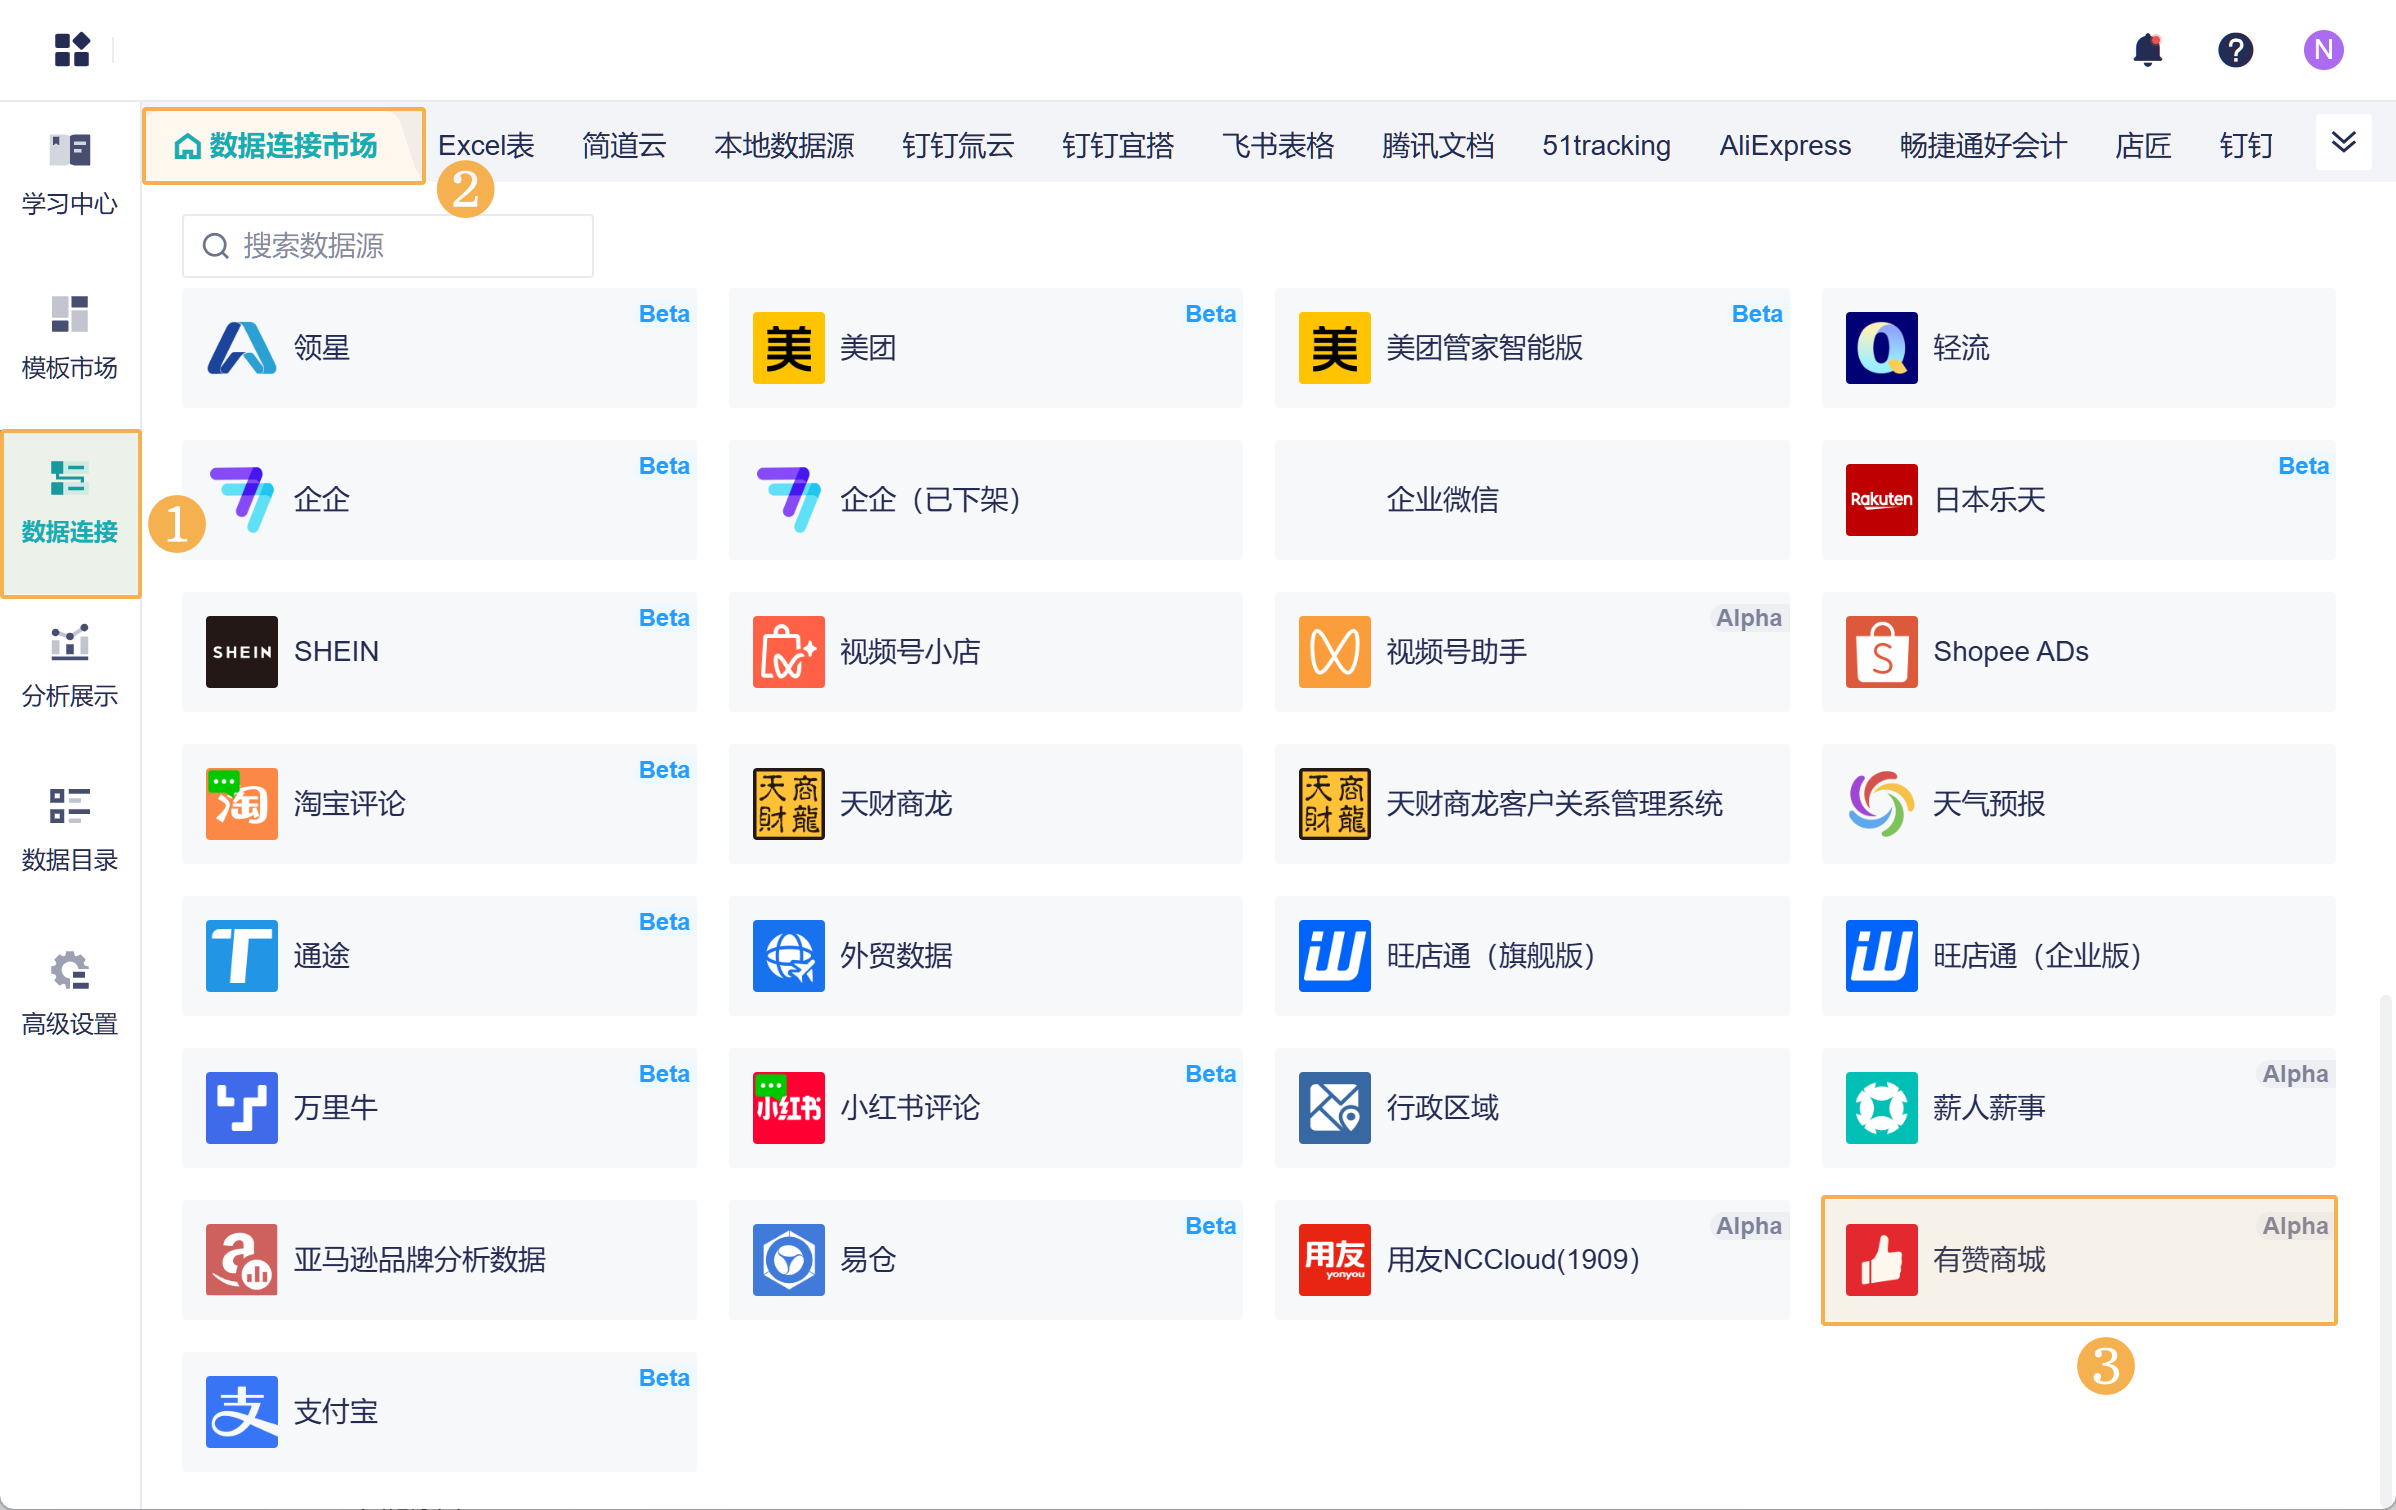Expand hidden data source tabs with double chevron

pos(2344,142)
